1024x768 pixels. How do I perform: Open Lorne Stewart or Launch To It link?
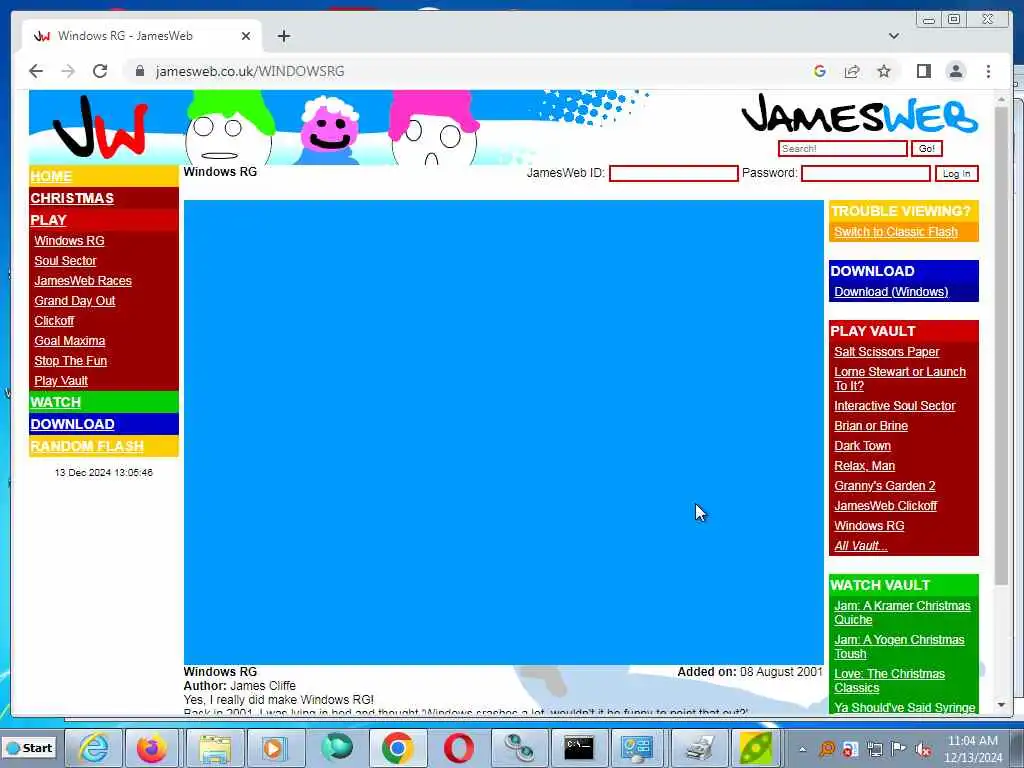pyautogui.click(x=899, y=379)
